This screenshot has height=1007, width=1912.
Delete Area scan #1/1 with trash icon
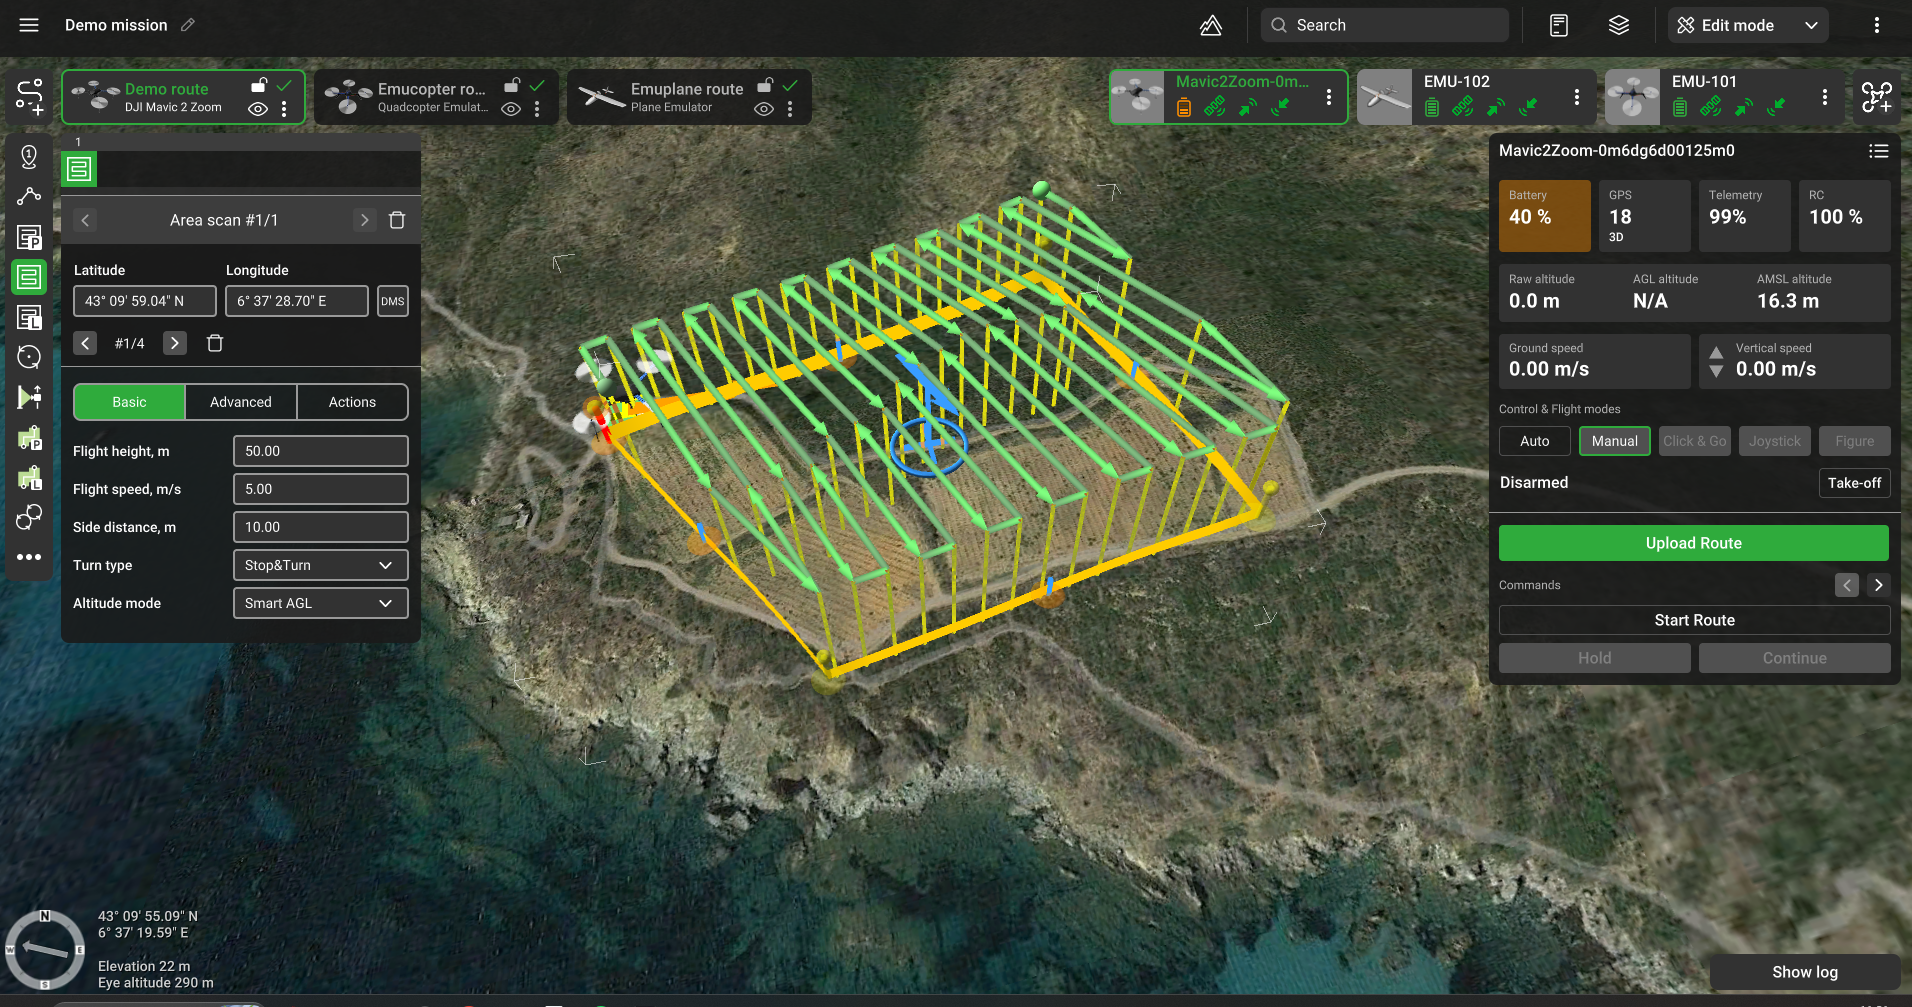click(397, 220)
